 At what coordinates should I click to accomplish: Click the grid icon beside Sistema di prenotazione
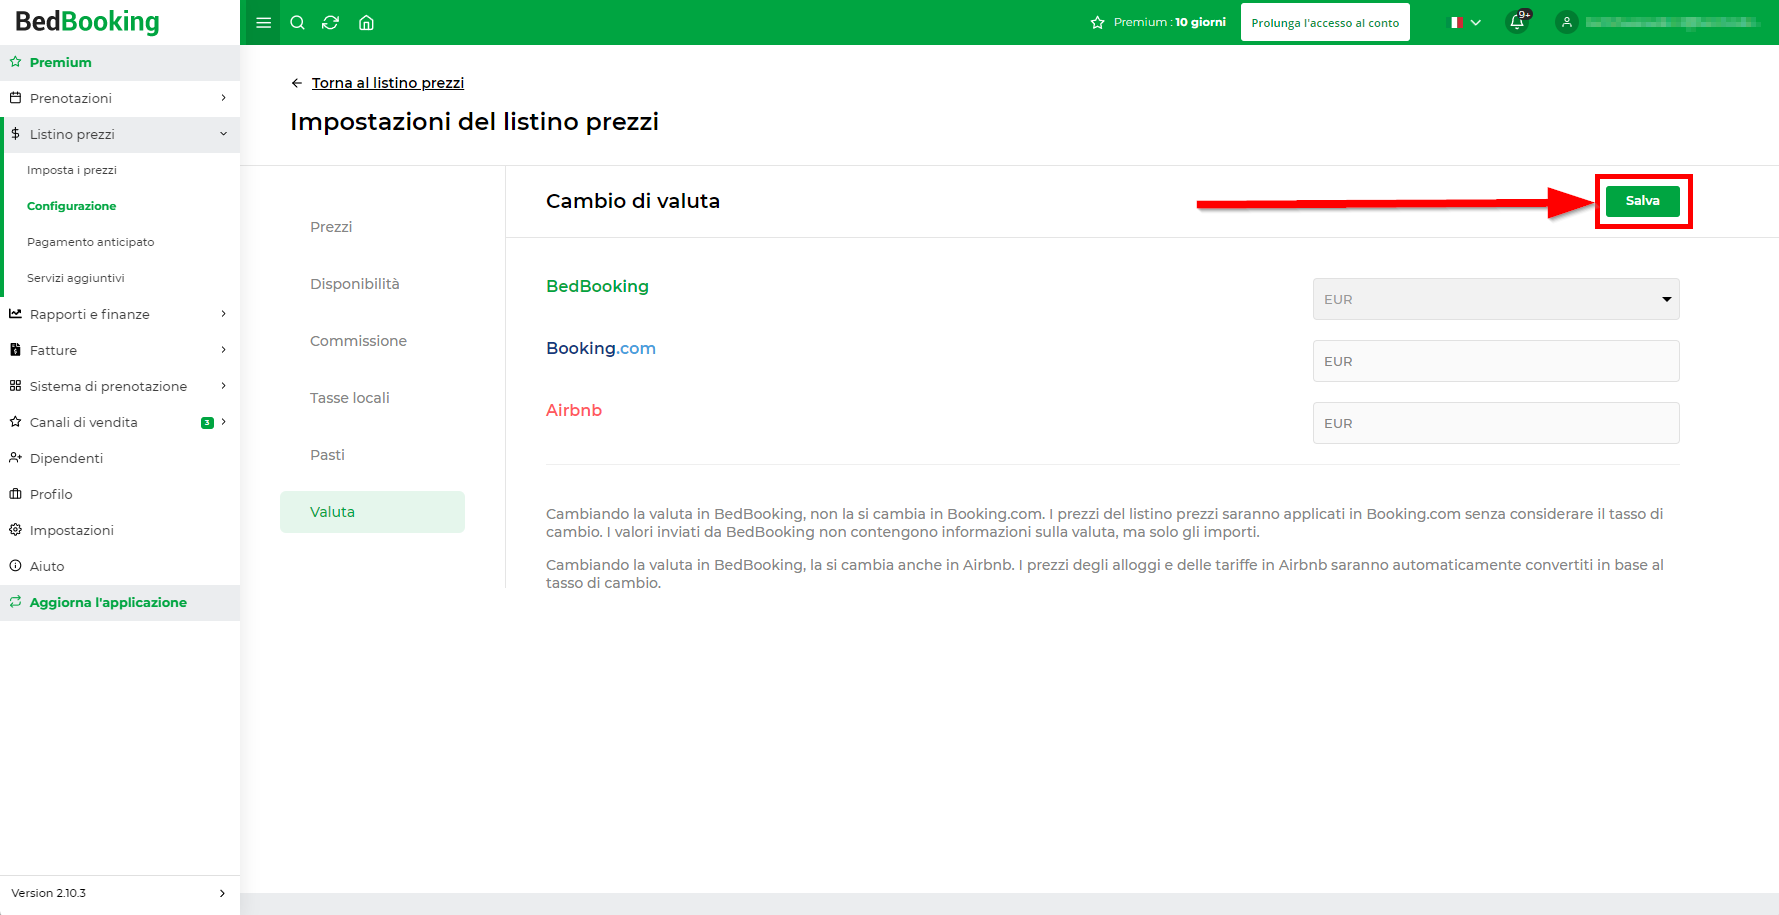click(x=15, y=386)
